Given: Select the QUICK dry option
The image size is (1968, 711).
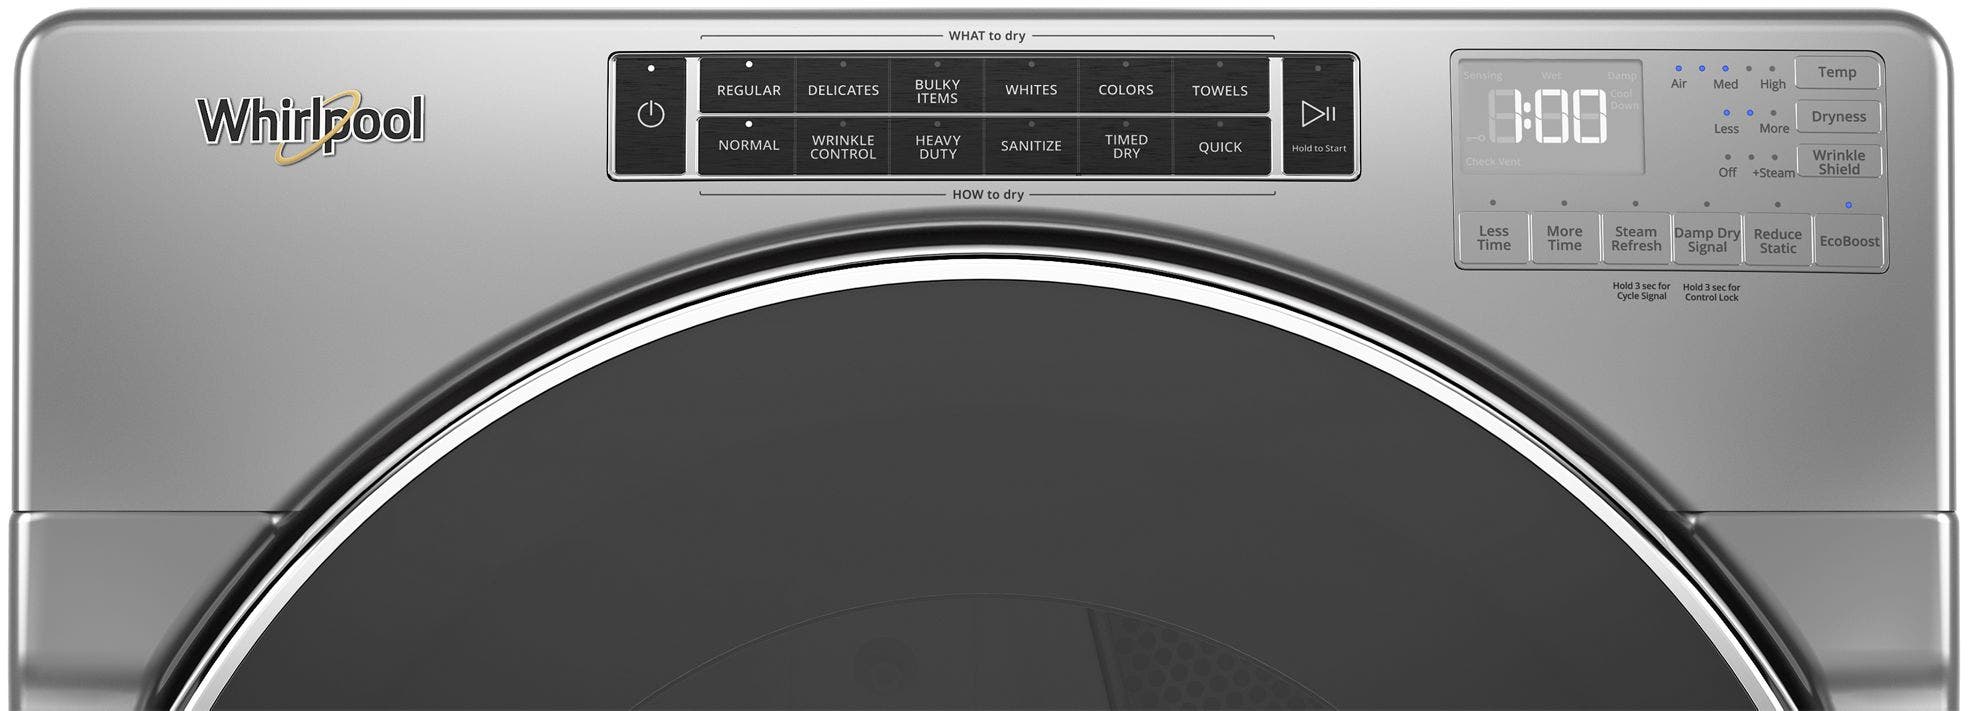Looking at the screenshot, I should coord(1220,147).
